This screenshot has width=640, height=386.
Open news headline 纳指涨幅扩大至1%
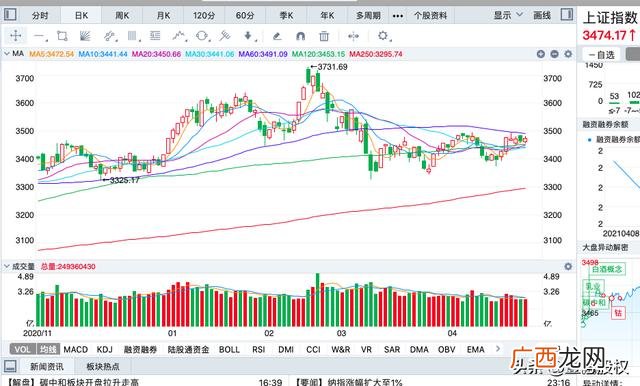tap(365, 382)
